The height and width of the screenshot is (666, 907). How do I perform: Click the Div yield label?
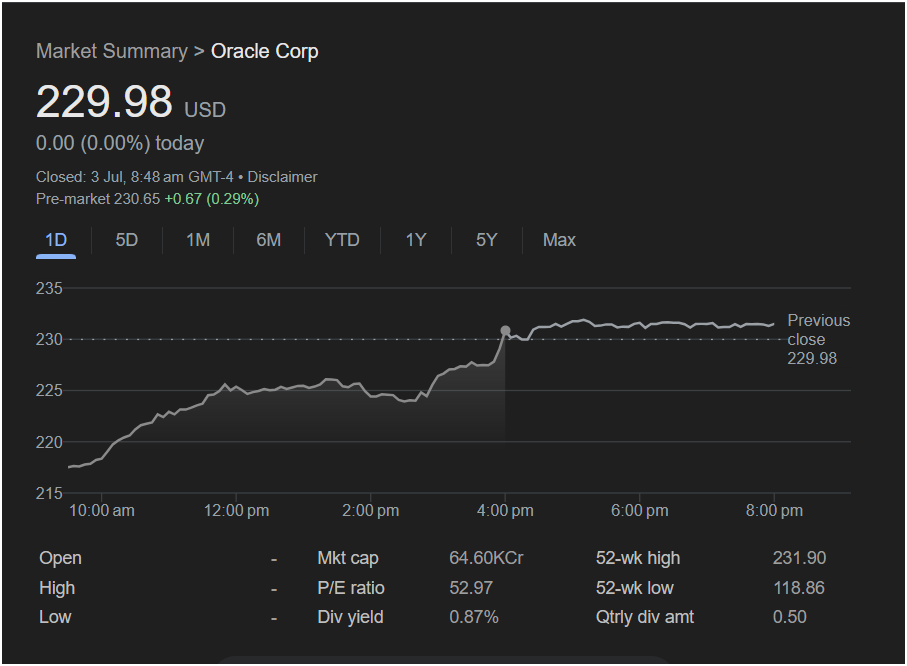click(350, 617)
